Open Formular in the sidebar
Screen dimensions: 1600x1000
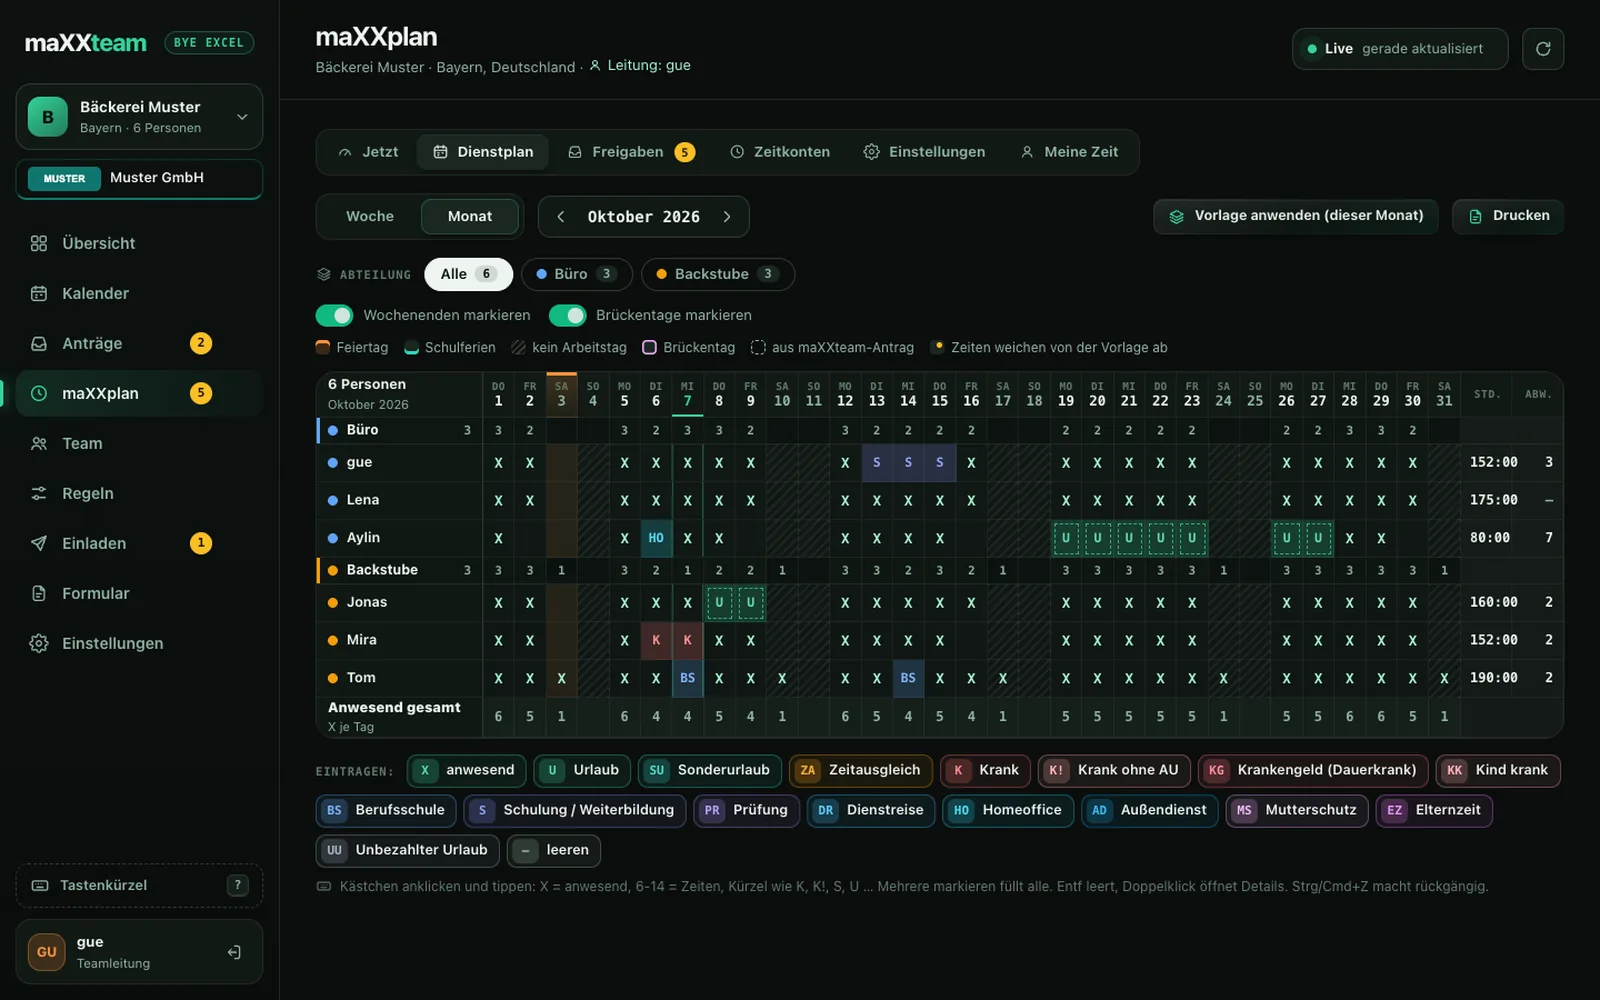pos(139,593)
